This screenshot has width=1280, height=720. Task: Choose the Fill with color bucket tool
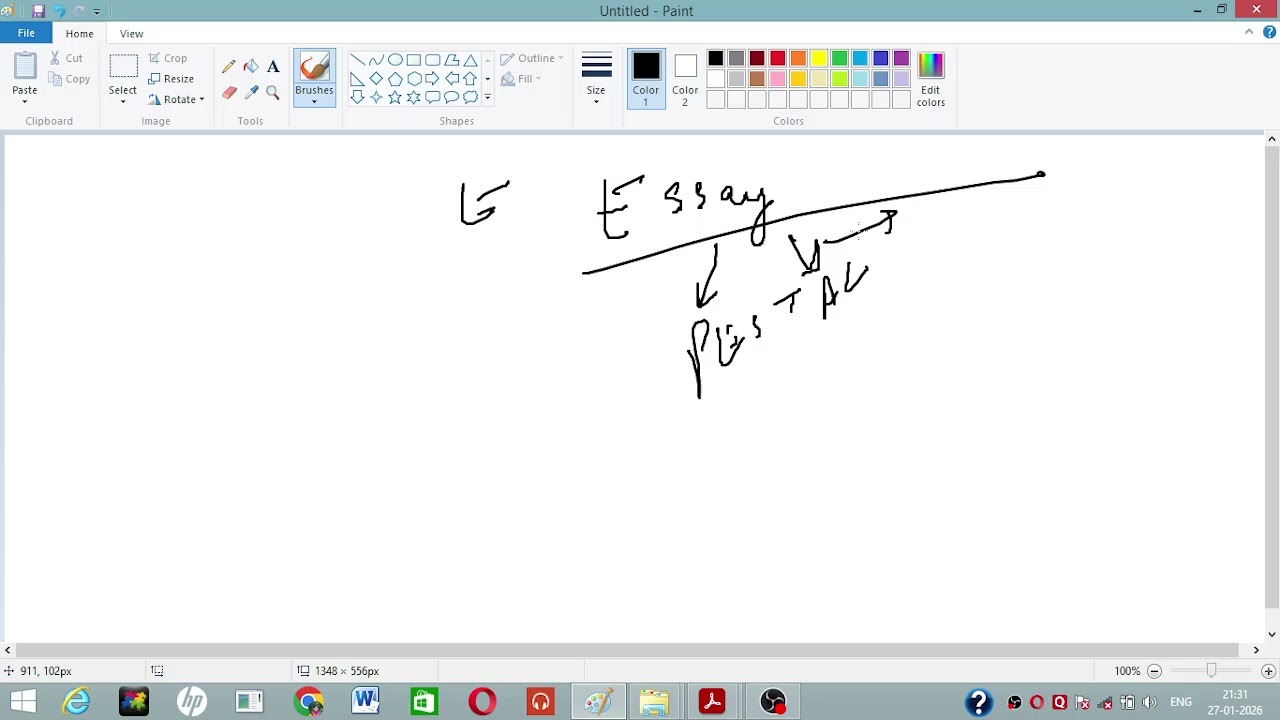(x=251, y=66)
